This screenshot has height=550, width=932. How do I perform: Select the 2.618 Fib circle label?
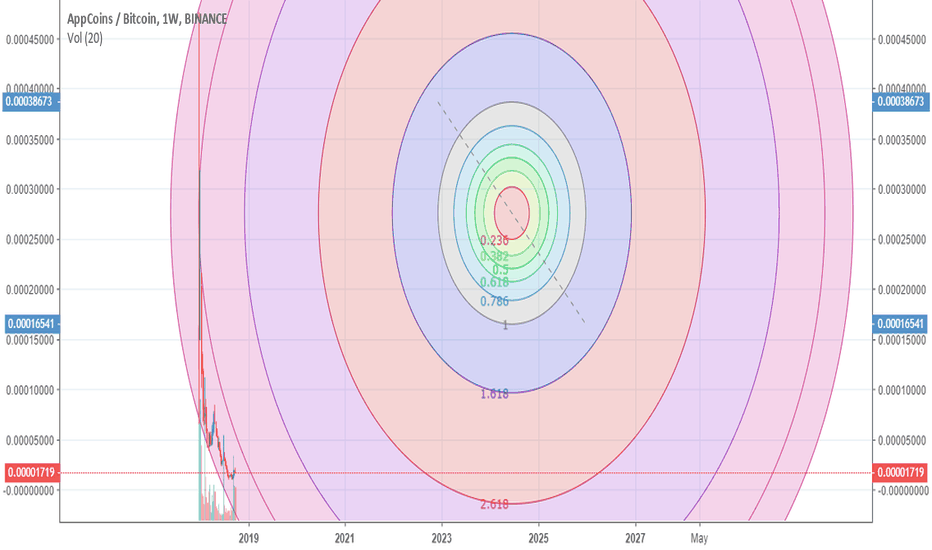pyautogui.click(x=495, y=504)
